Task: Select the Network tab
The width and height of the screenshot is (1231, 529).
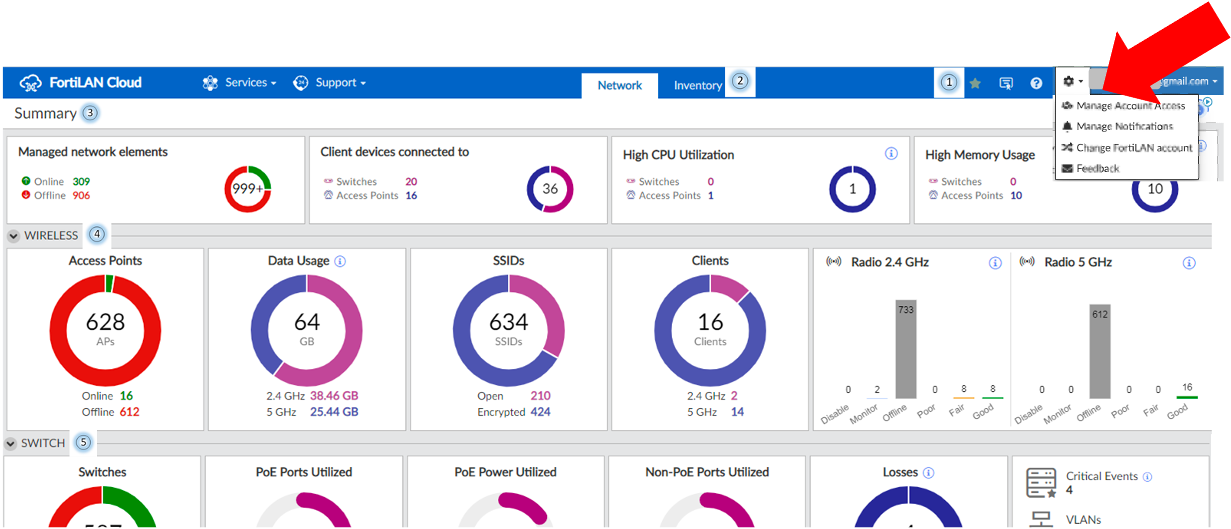Action: pyautogui.click(x=620, y=85)
